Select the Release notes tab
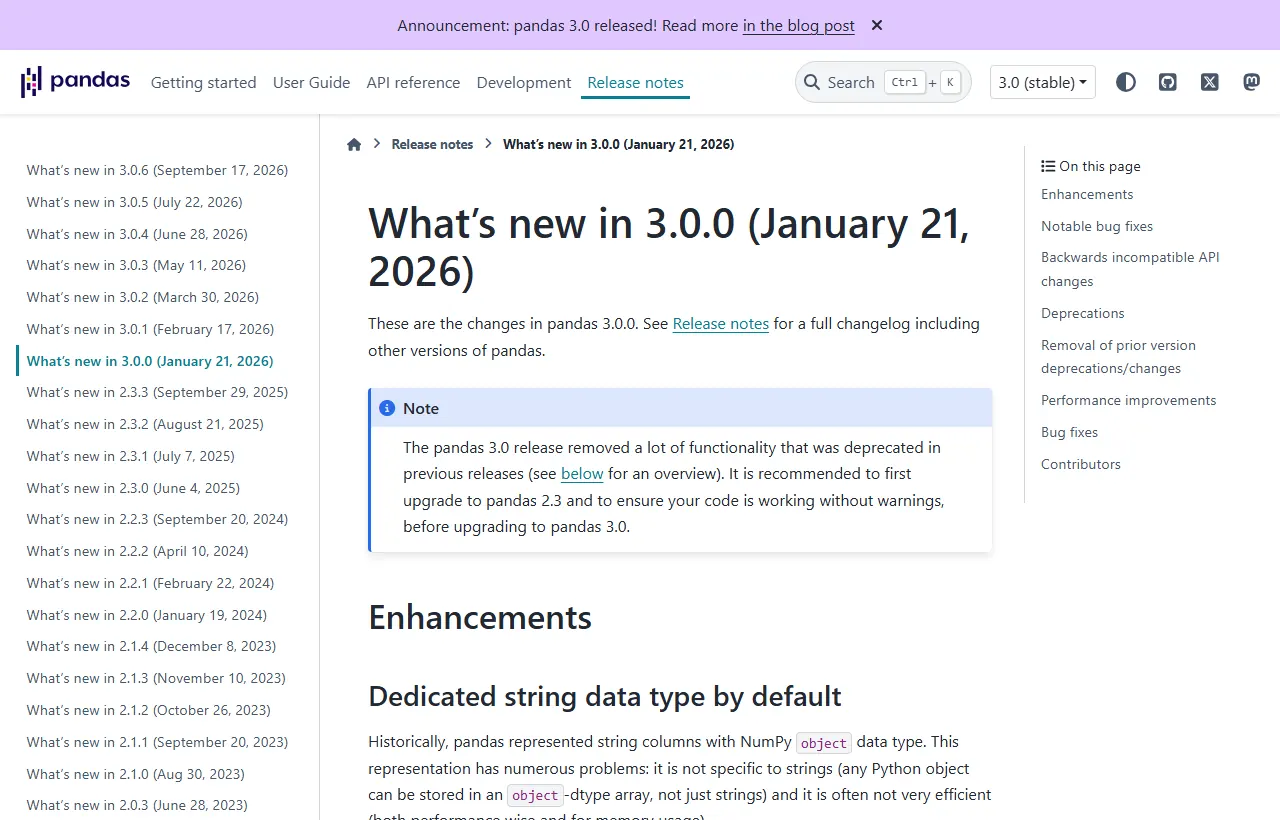The image size is (1280, 820). 636,82
